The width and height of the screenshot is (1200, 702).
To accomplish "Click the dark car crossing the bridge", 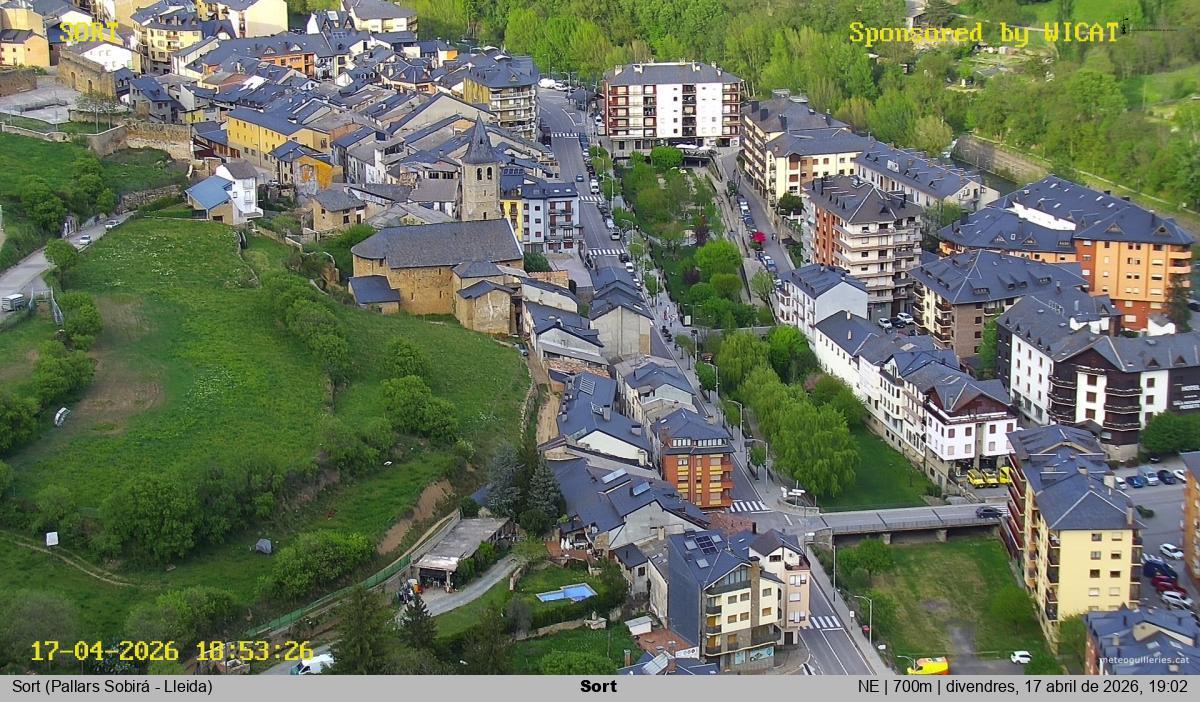I will coord(989,512).
